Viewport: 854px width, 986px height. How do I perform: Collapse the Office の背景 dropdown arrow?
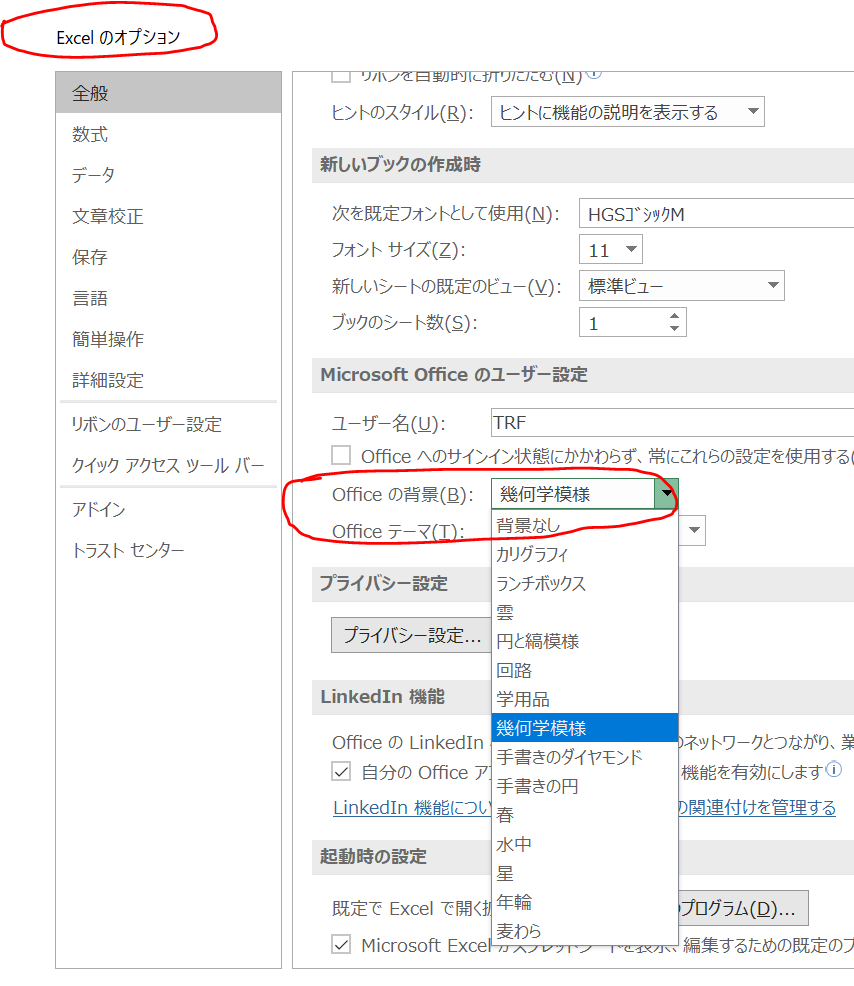click(x=667, y=494)
